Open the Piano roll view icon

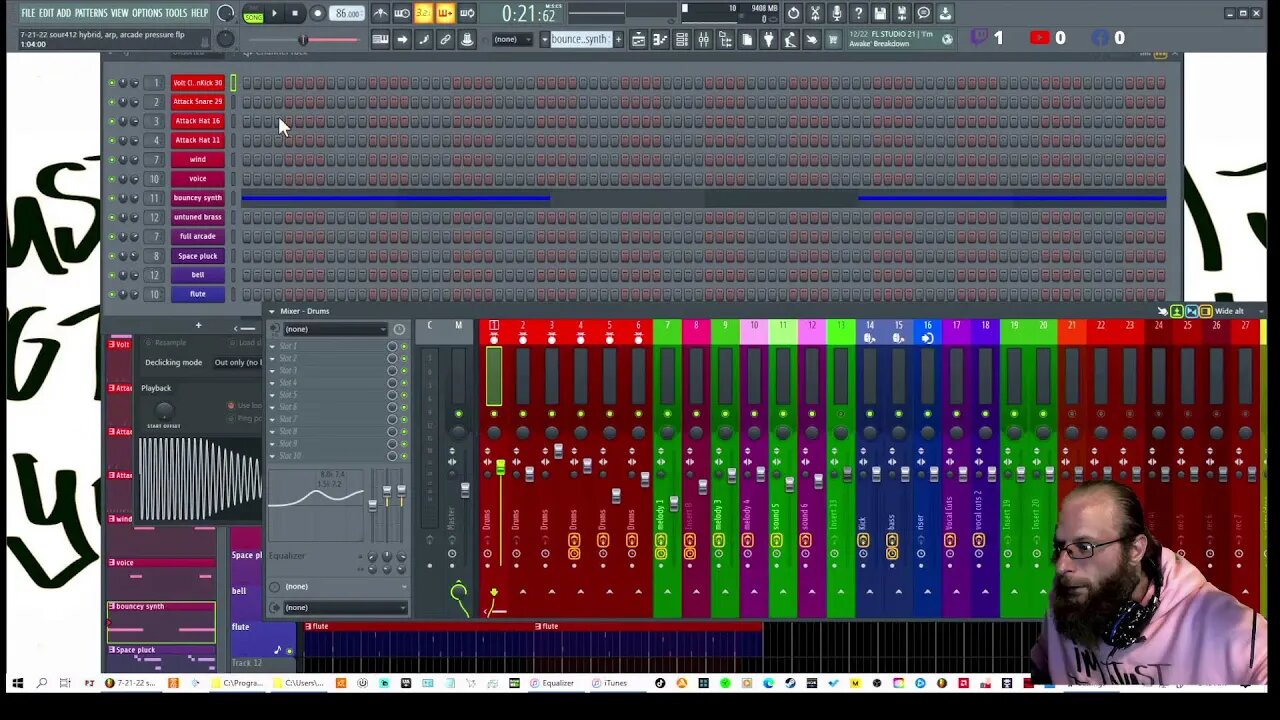(x=660, y=40)
